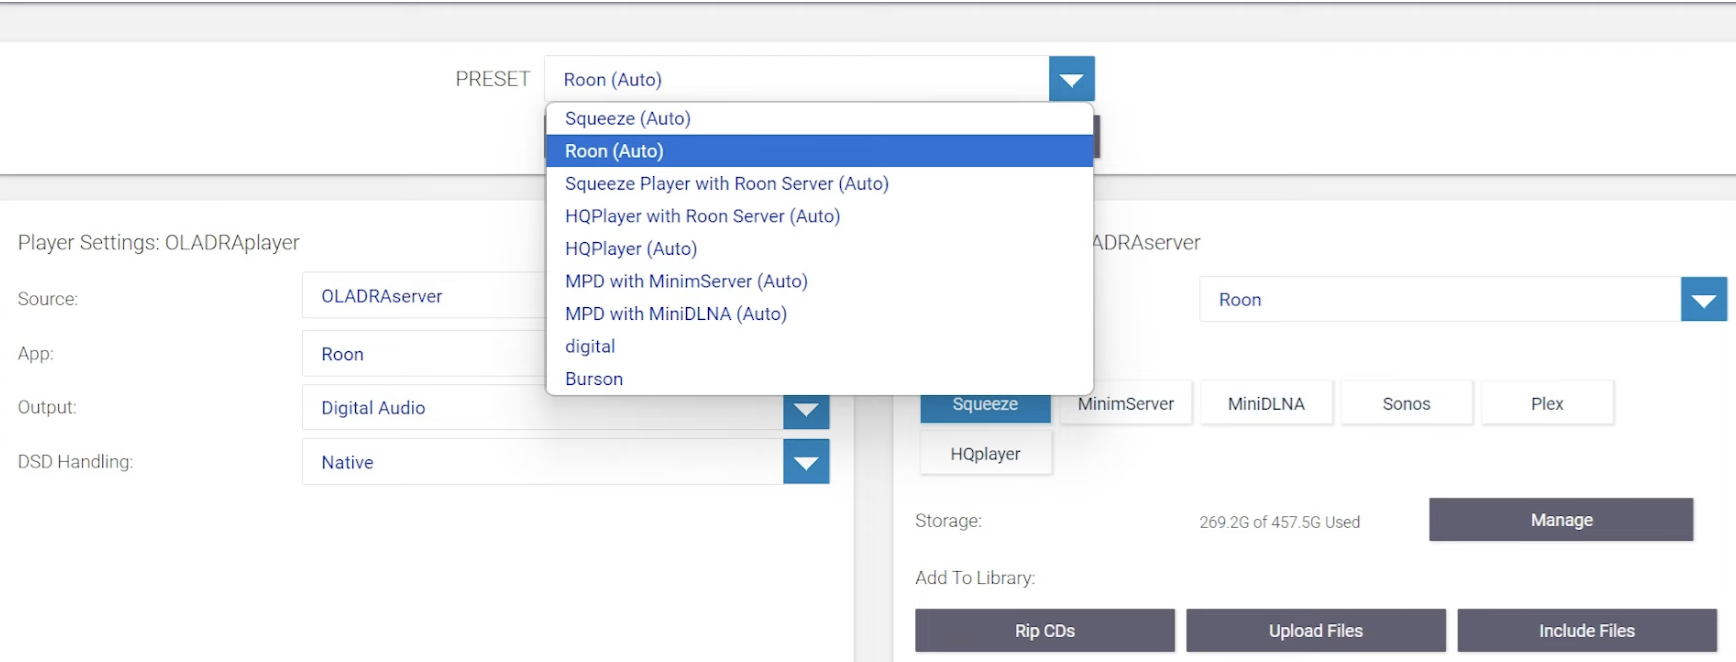The height and width of the screenshot is (662, 1736).
Task: Select MPD with MinimServer (Auto) option
Action: [686, 281]
